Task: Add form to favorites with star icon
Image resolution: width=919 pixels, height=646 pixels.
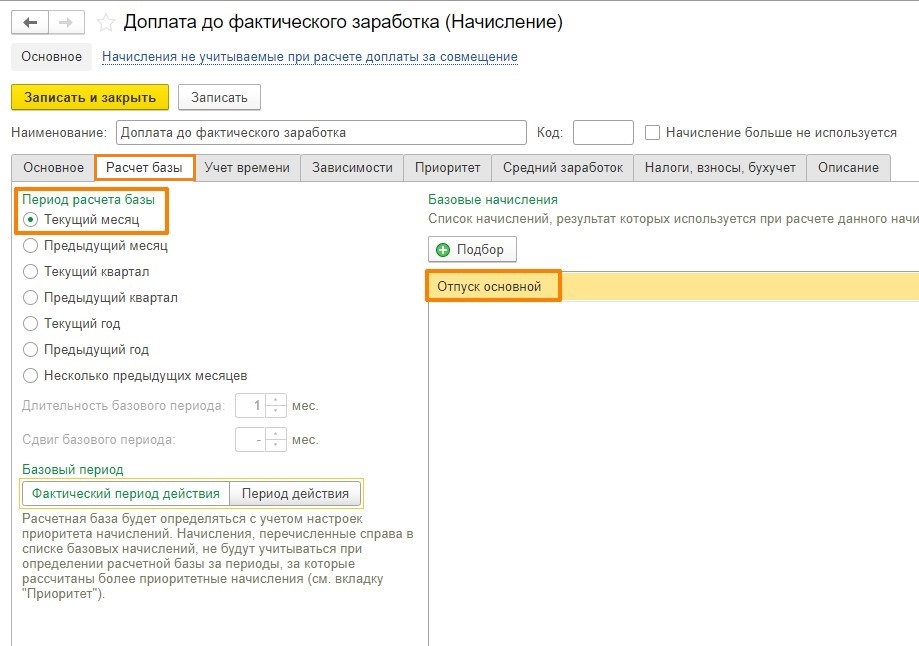Action: click(106, 23)
